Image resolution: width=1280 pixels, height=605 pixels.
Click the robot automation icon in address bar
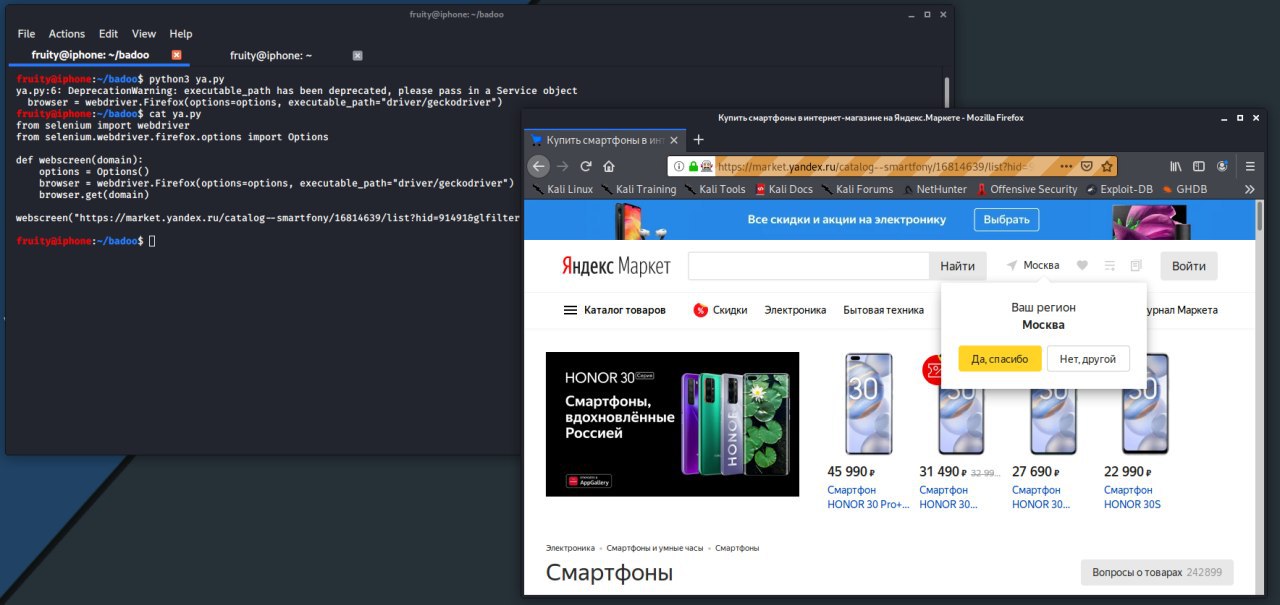(x=707, y=166)
